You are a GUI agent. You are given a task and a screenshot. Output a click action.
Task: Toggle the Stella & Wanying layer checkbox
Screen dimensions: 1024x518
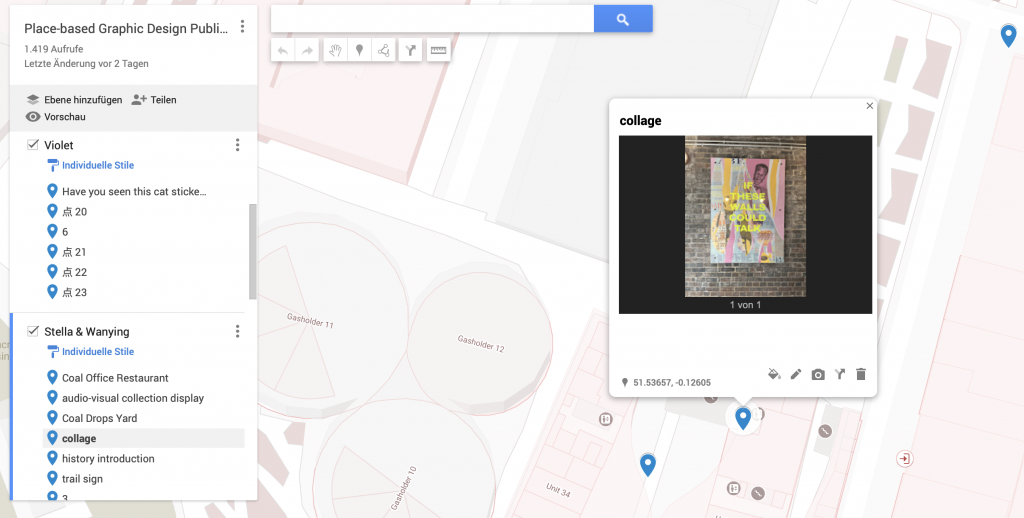click(x=33, y=331)
